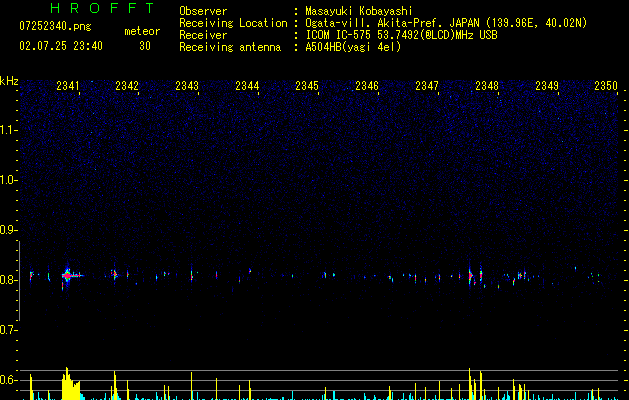Screen dimensions: 629x400
Task: Click time marker 2349
Action: click(547, 86)
